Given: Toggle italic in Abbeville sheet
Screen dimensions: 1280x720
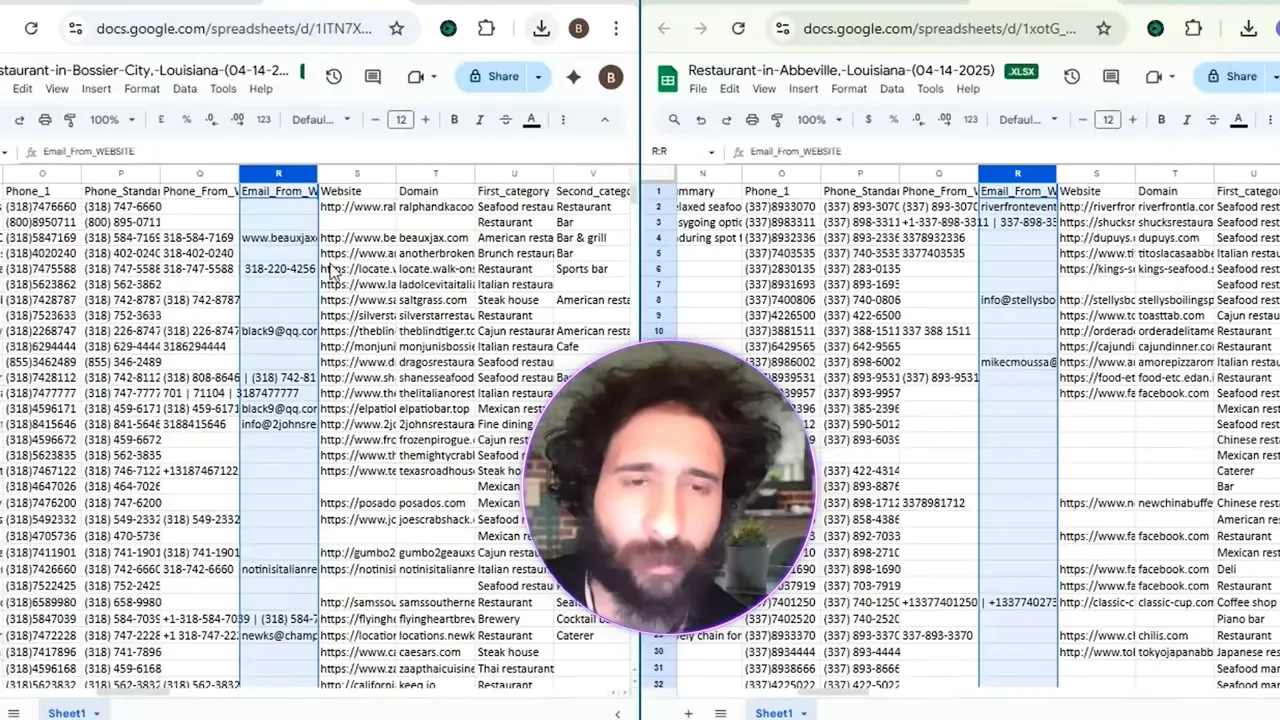Looking at the screenshot, I should pyautogui.click(x=1186, y=120).
